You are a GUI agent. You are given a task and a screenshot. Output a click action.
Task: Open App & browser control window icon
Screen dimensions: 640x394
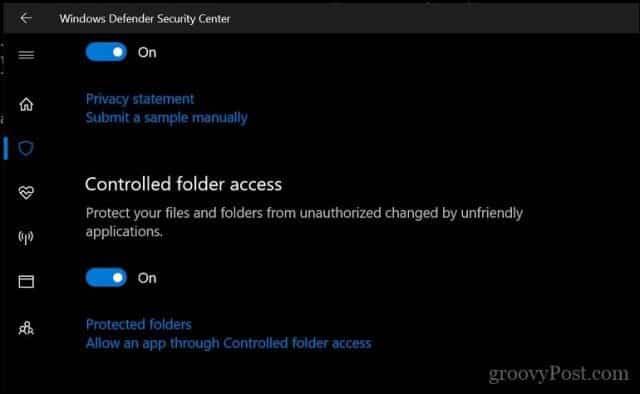coord(26,281)
